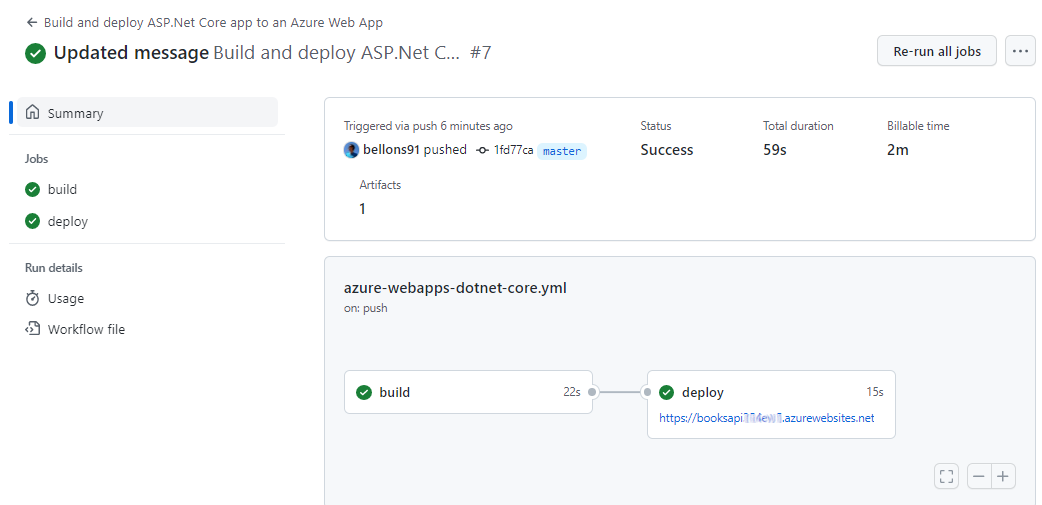
Task: Select the master branch label
Action: [x=562, y=151]
